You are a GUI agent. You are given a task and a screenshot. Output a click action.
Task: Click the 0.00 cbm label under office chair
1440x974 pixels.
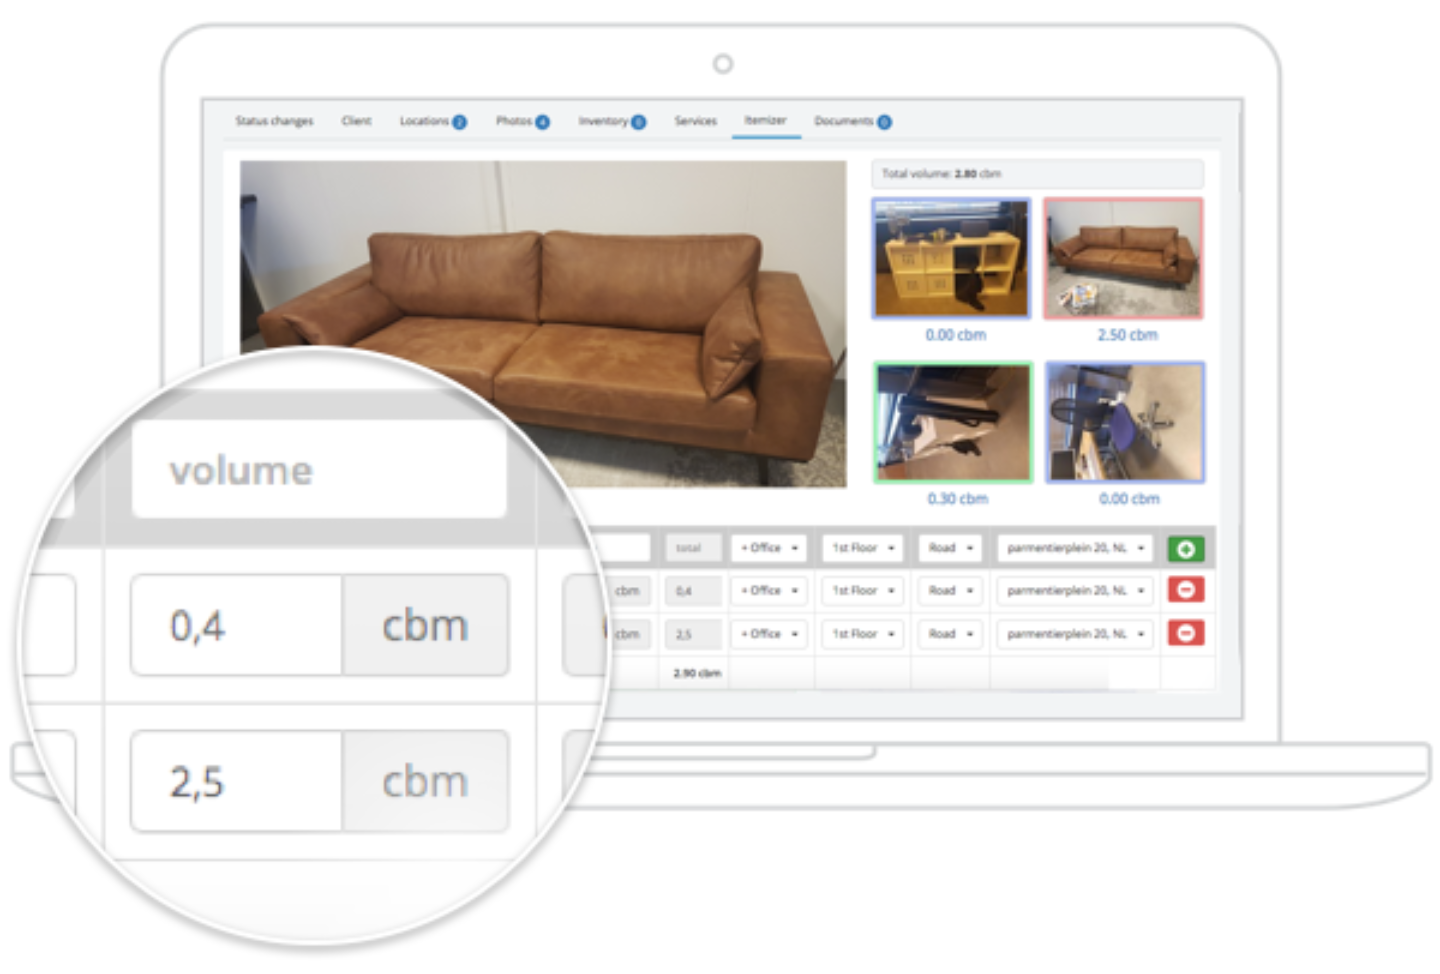coord(1129,499)
